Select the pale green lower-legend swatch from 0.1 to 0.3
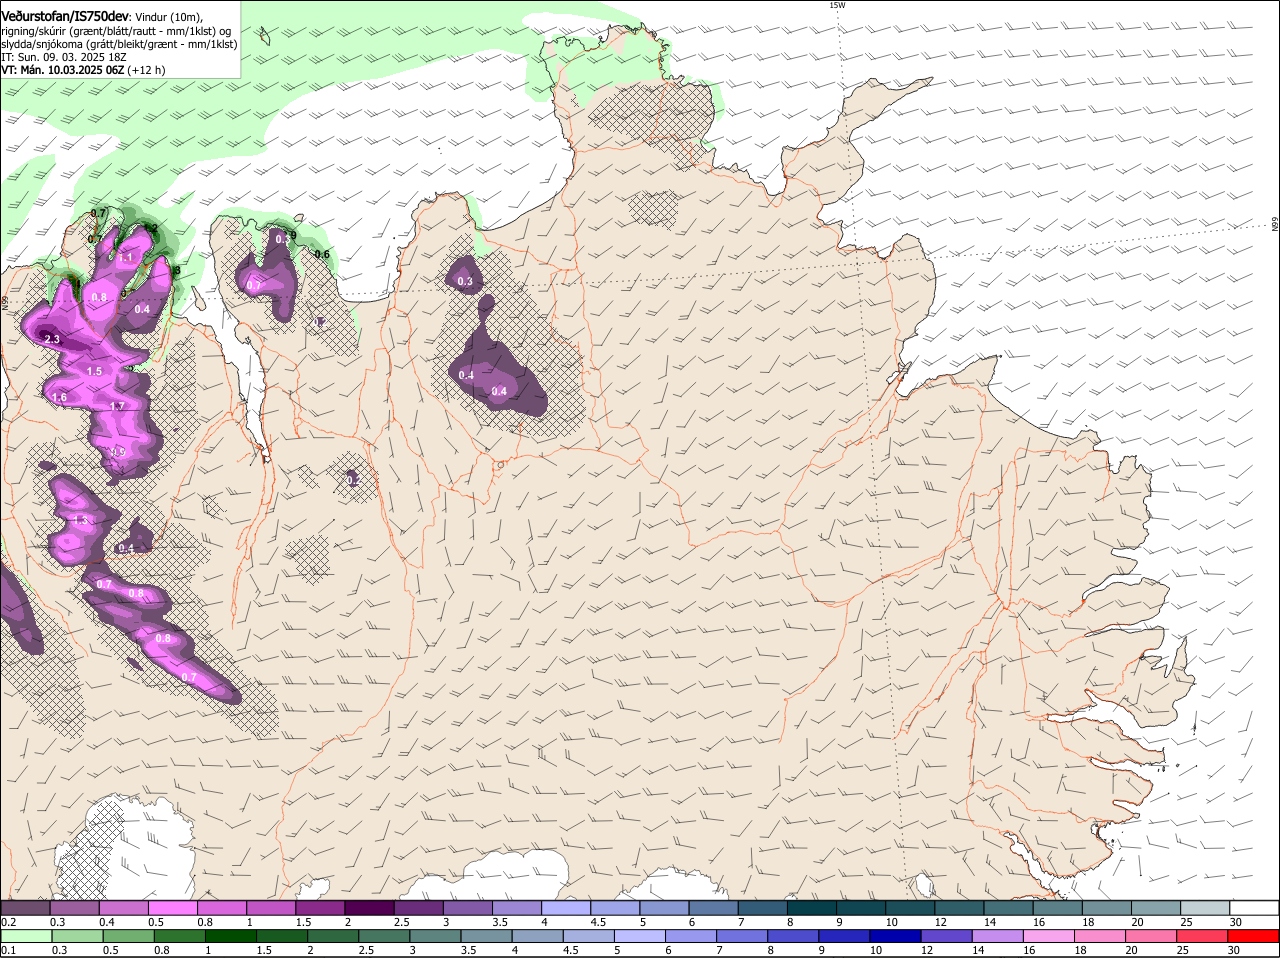 pos(25,935)
